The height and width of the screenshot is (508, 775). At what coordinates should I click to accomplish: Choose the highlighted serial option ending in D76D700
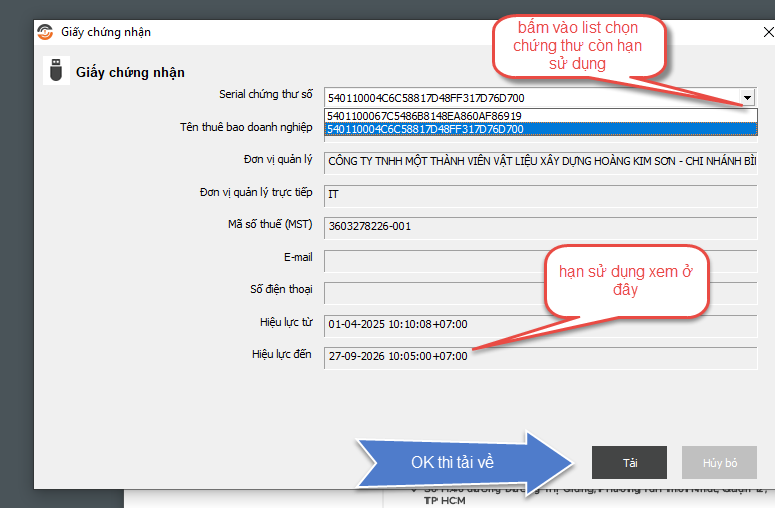pos(424,129)
